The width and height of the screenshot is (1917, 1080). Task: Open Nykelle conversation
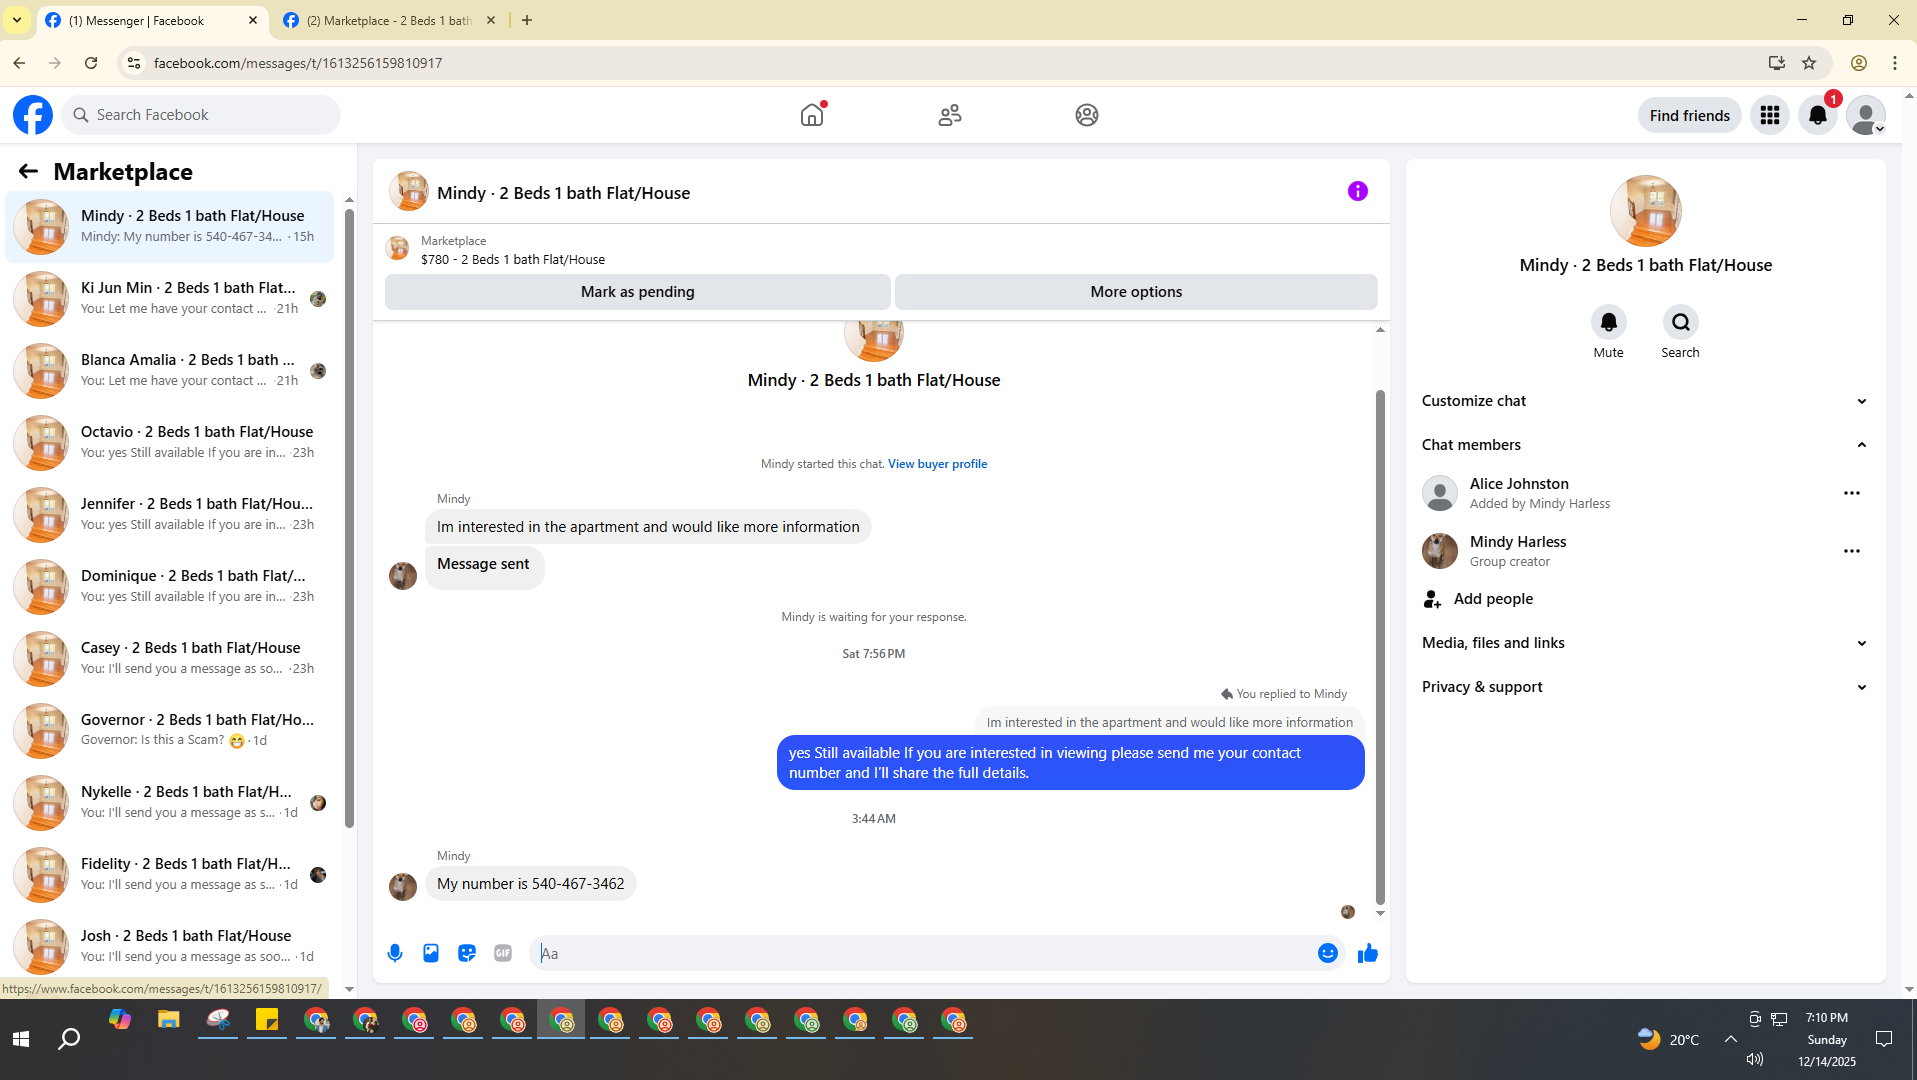click(x=170, y=803)
